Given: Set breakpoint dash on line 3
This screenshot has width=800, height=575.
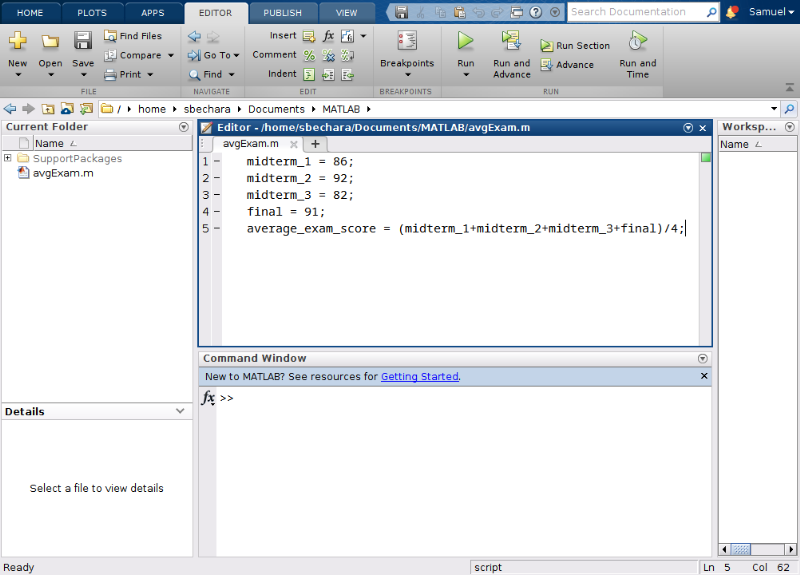Looking at the screenshot, I should coord(217,195).
